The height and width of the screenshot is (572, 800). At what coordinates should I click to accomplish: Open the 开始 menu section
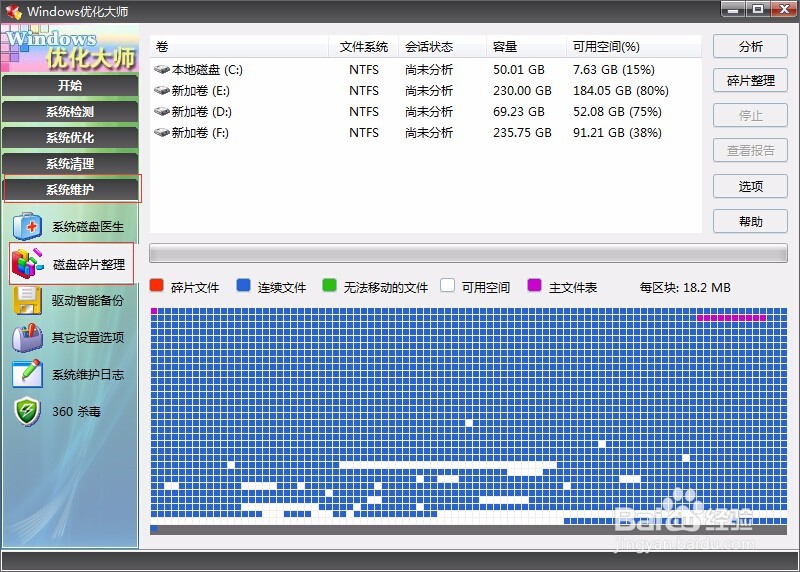pos(70,85)
